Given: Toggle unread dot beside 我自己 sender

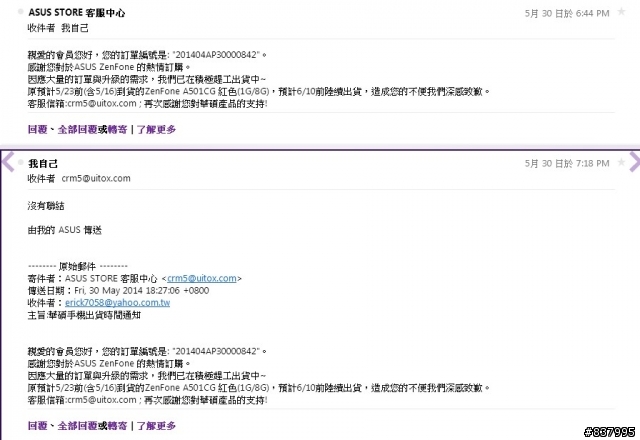Looking at the screenshot, I should click(20, 162).
